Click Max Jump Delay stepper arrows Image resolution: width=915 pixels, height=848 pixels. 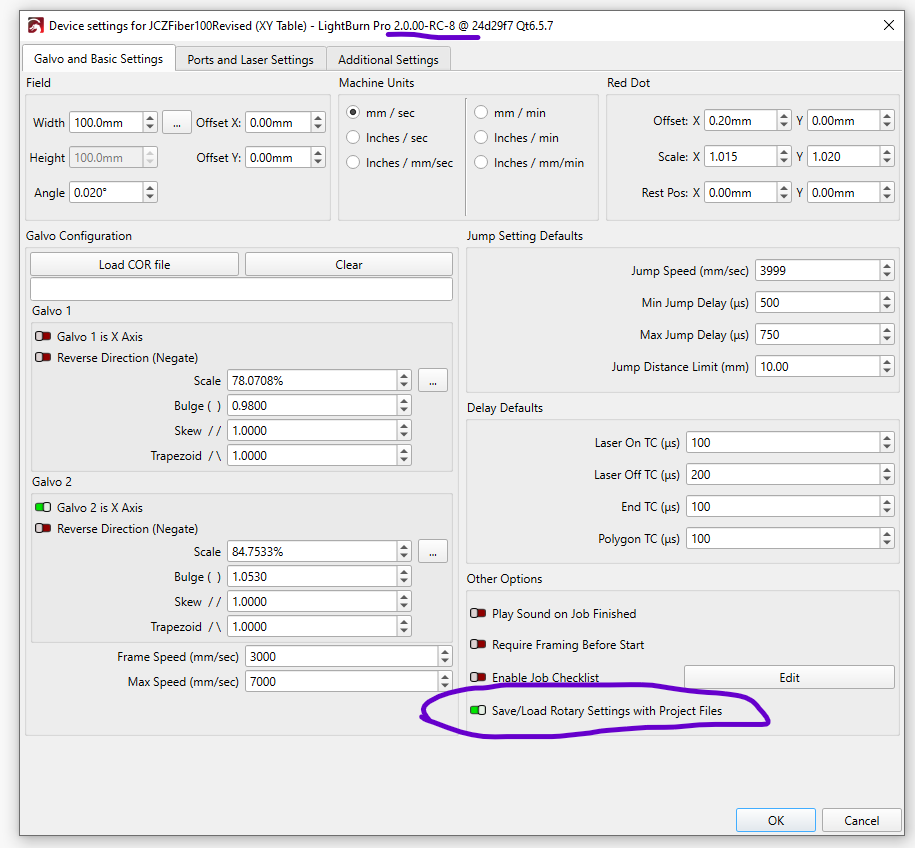click(887, 334)
